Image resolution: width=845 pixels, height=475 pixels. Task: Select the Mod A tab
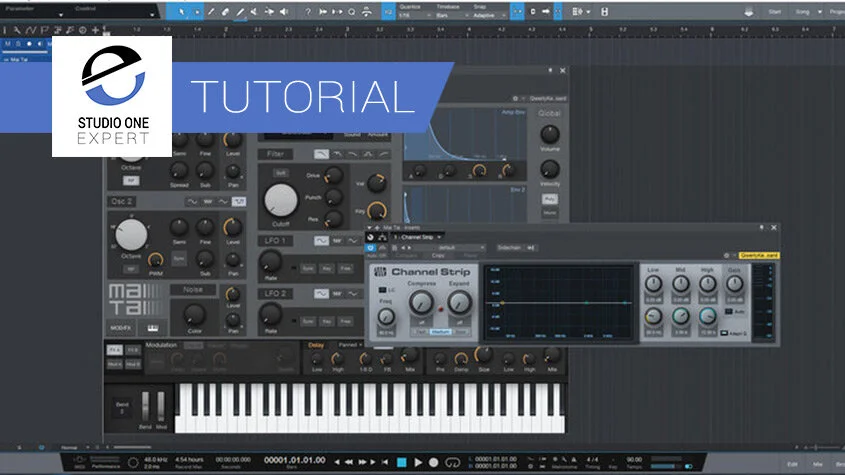click(114, 364)
